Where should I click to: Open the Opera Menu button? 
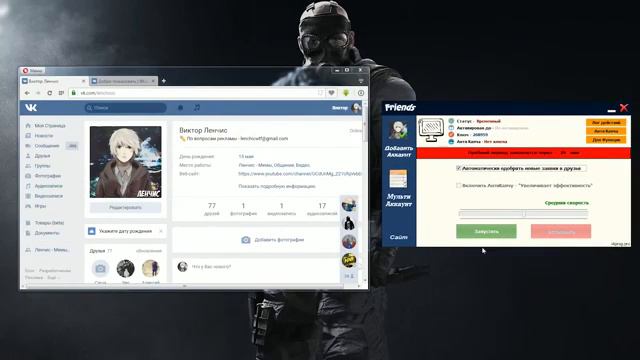point(33,71)
